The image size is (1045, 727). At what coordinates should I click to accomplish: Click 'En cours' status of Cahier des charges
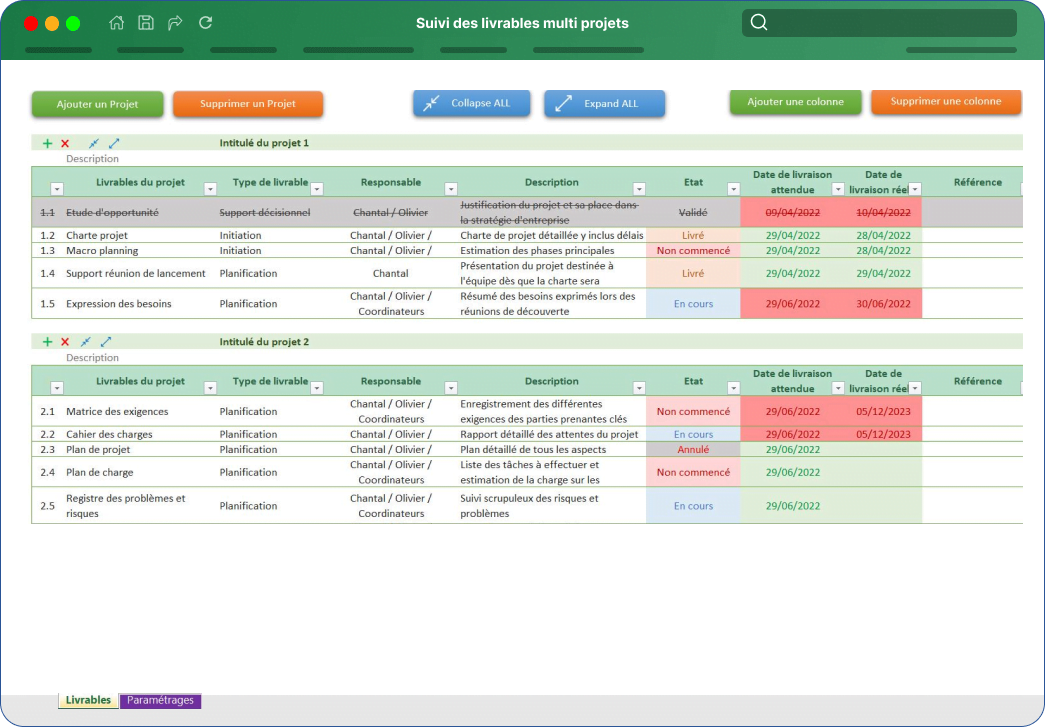[693, 434]
